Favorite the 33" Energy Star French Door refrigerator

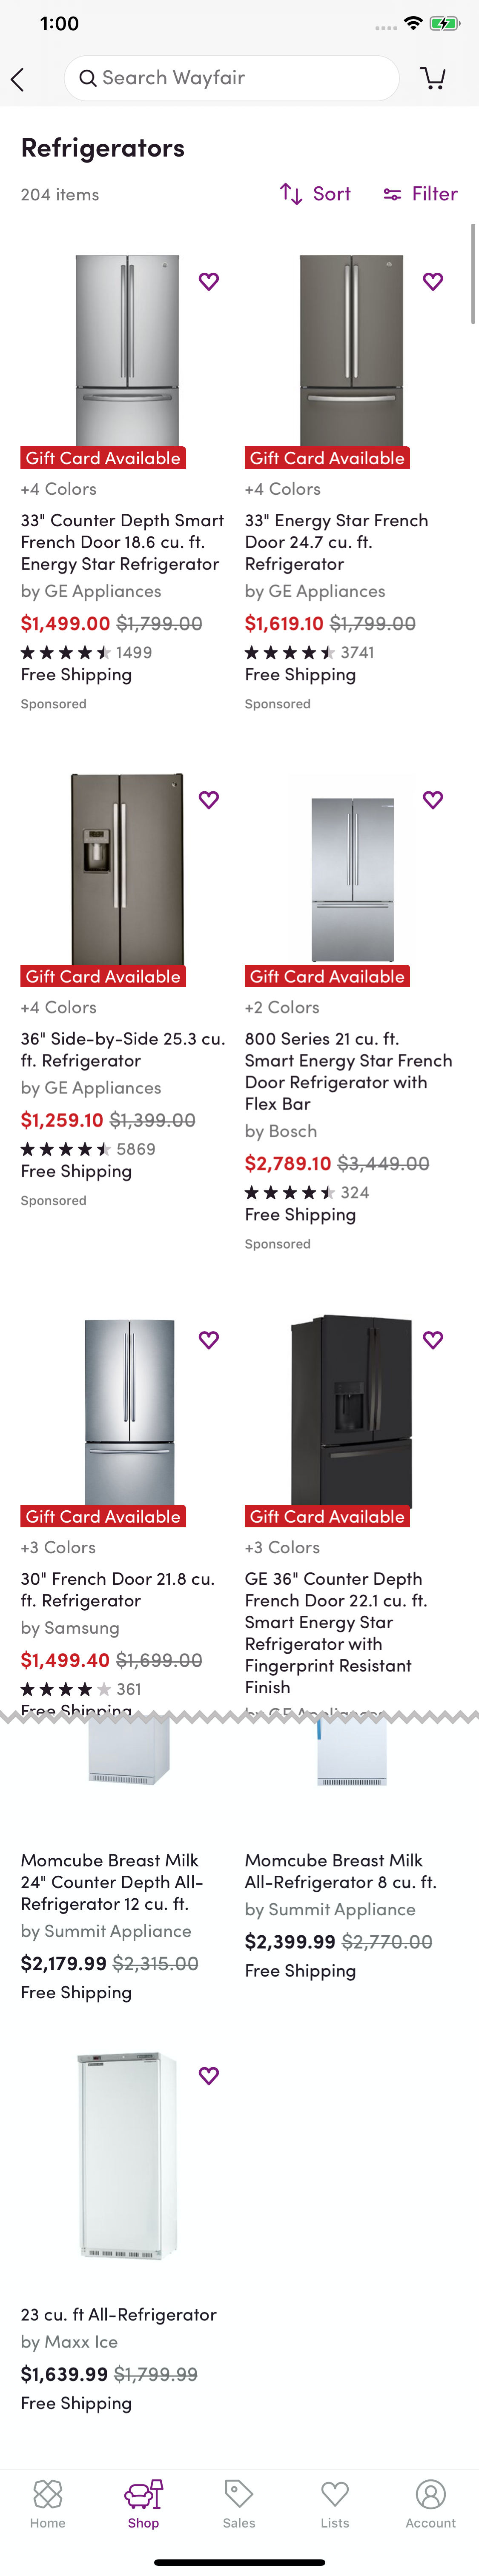(432, 282)
